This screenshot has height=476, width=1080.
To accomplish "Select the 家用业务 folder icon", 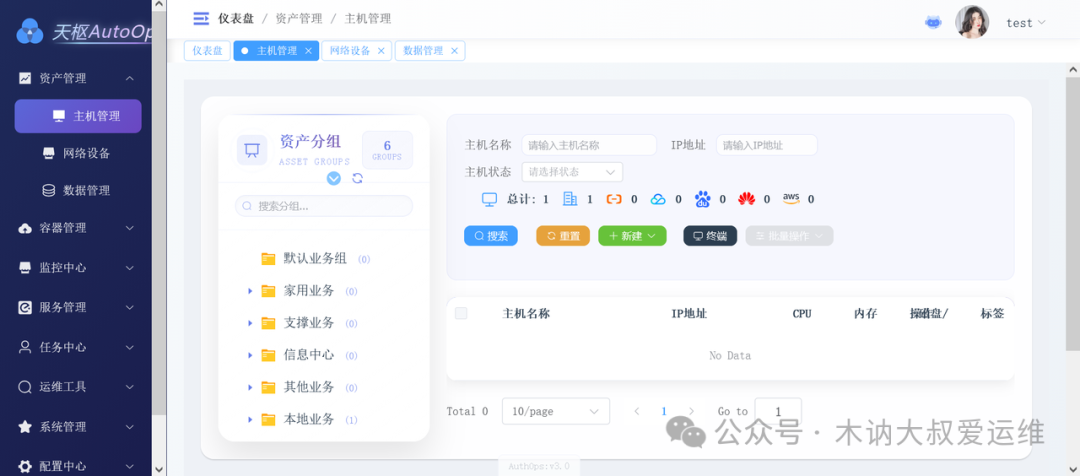I will pyautogui.click(x=269, y=291).
